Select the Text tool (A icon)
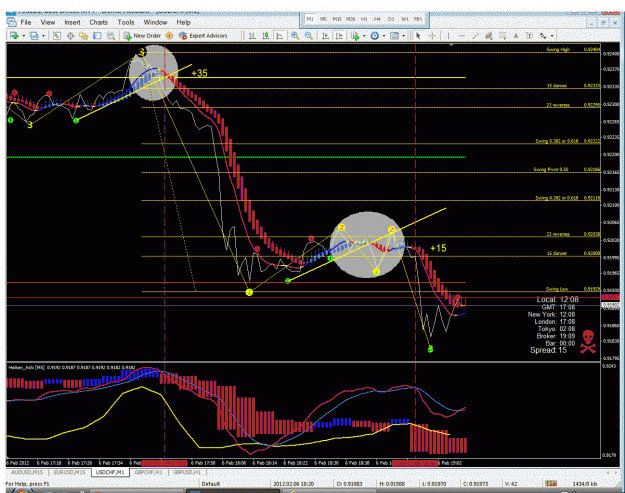This screenshot has width=625, height=493. pyautogui.click(x=516, y=36)
